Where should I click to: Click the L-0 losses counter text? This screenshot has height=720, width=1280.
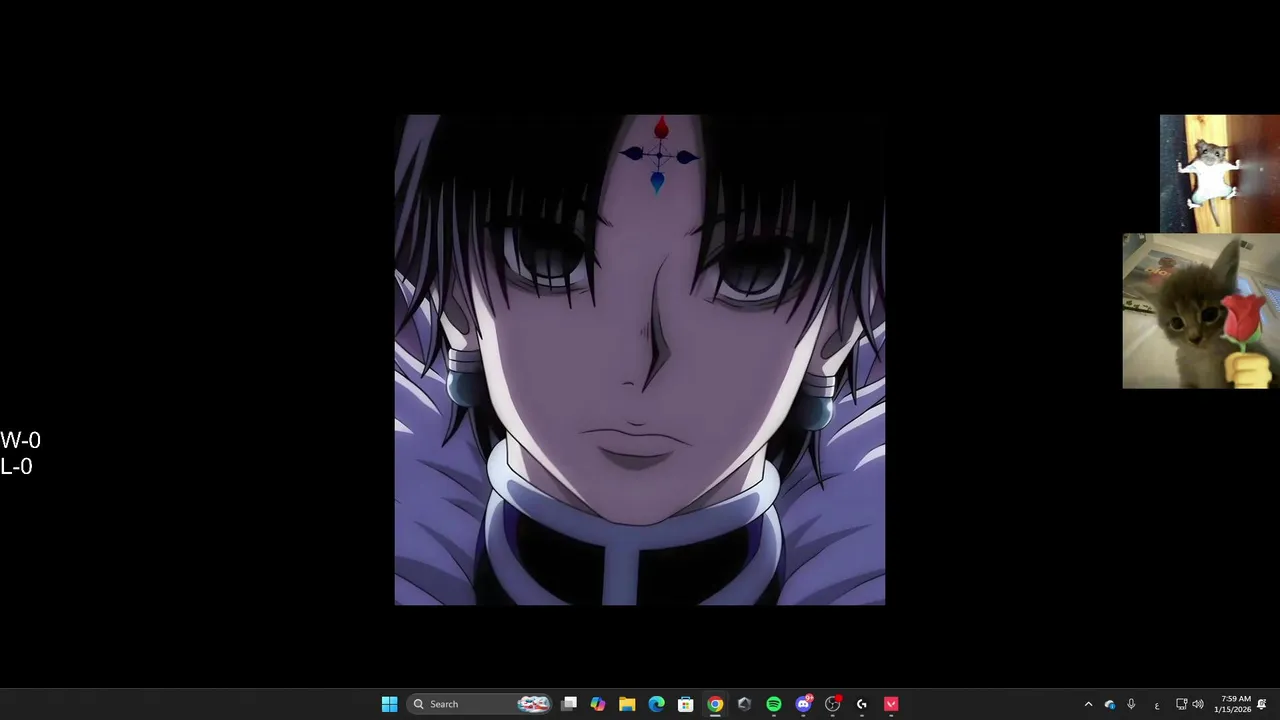tap(17, 466)
